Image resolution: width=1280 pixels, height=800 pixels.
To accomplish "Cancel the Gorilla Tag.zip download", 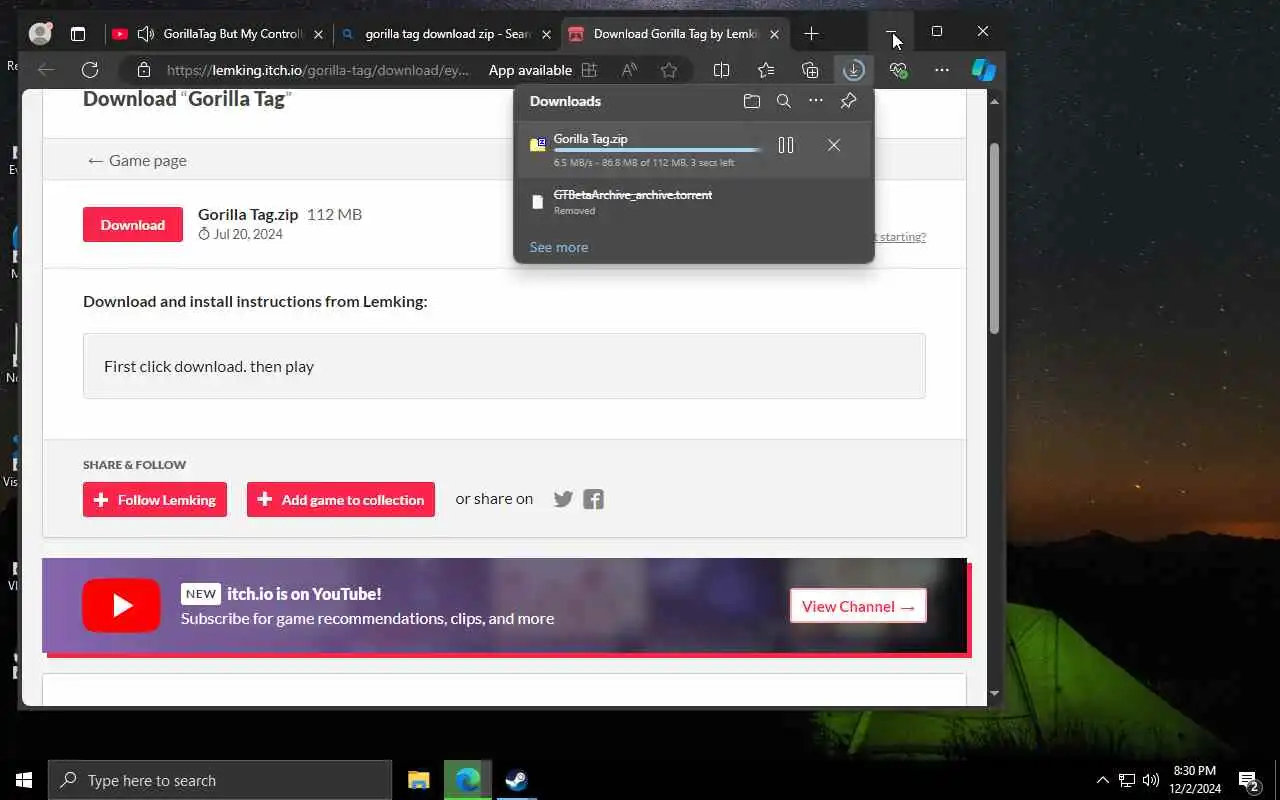I will [x=834, y=145].
